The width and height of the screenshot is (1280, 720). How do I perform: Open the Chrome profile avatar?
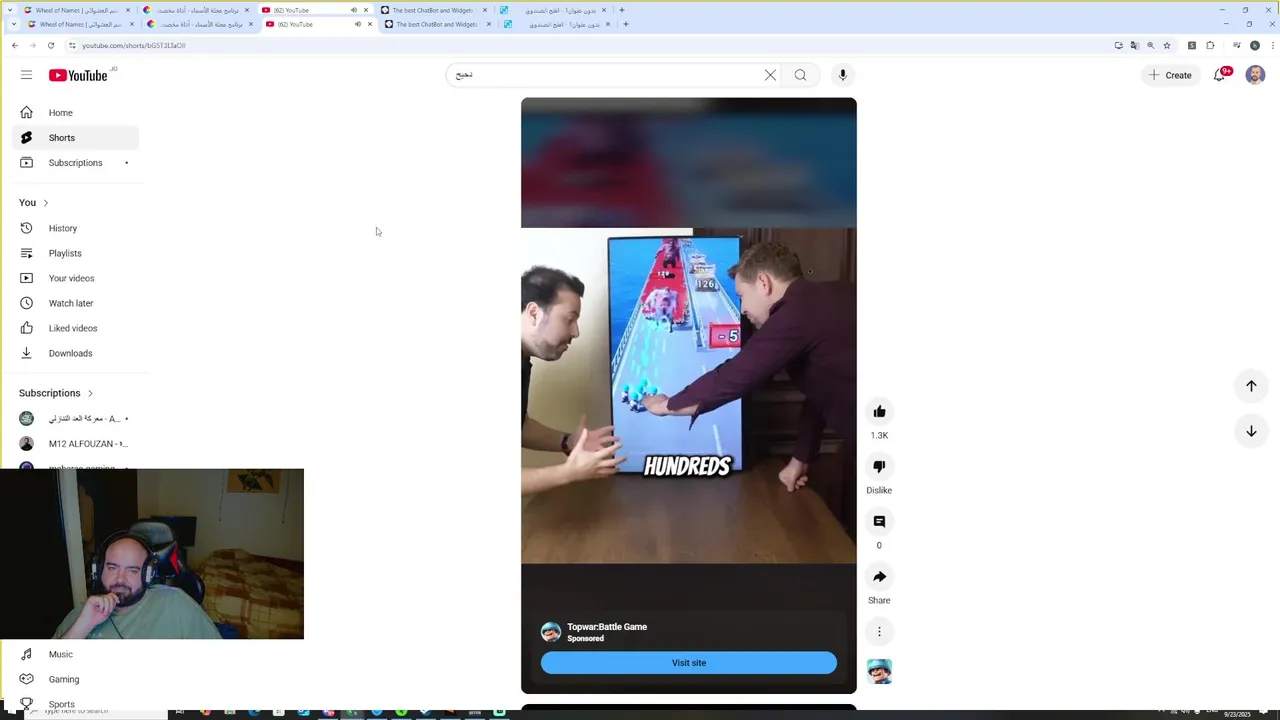coord(1254,45)
